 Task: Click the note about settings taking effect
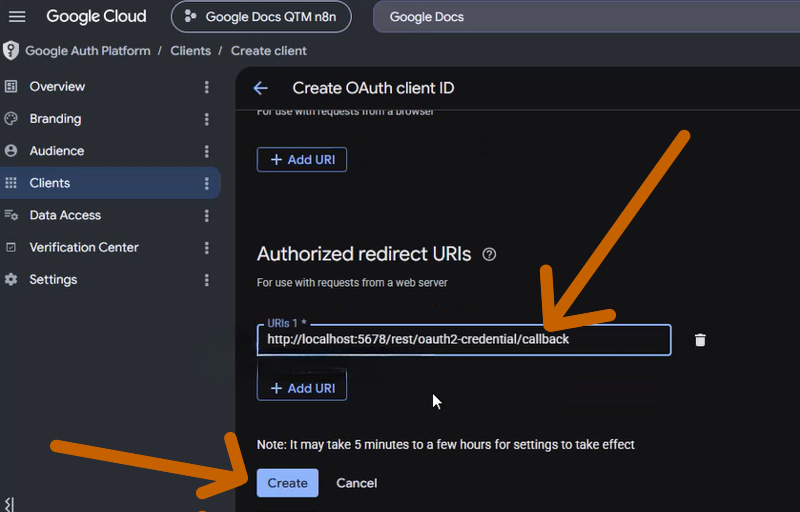pyautogui.click(x=445, y=445)
